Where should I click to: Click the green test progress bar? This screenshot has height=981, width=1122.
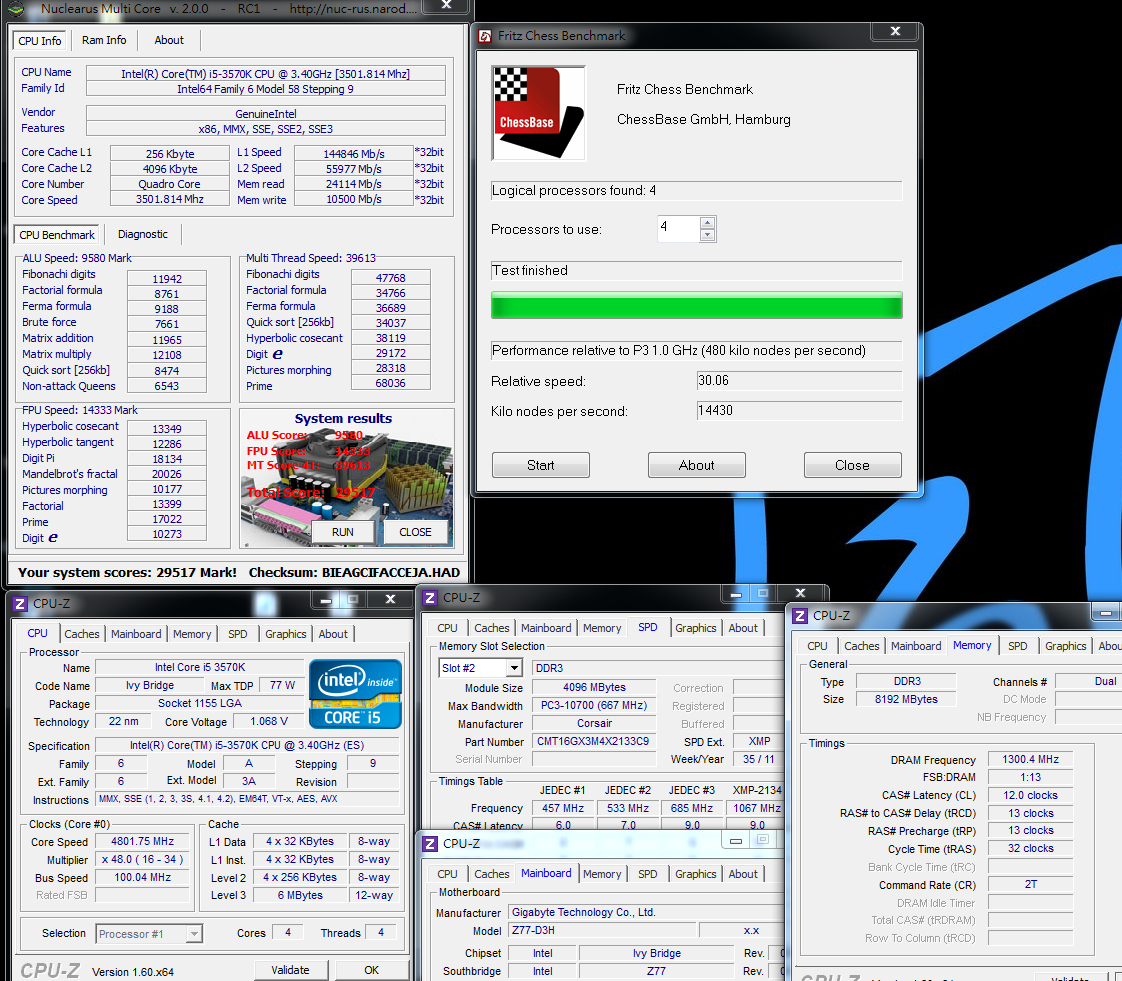pos(697,306)
